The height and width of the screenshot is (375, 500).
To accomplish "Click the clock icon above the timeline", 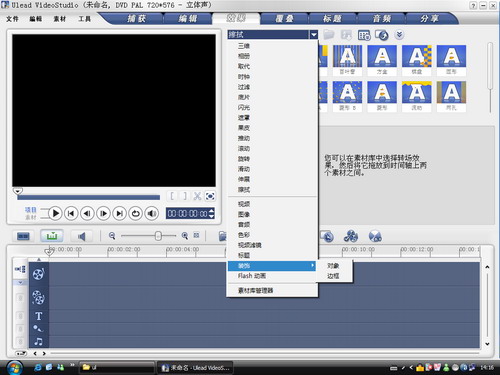I will tap(327, 236).
